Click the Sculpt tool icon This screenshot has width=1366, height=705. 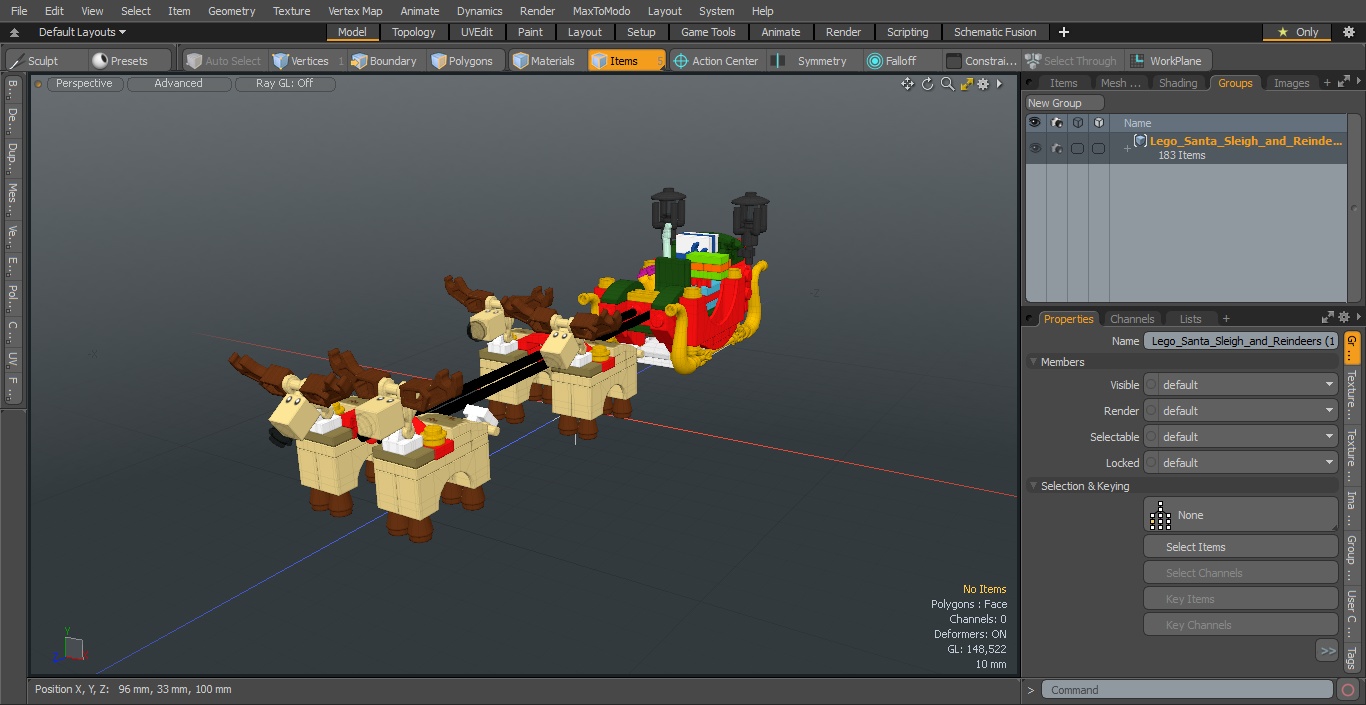(x=16, y=61)
